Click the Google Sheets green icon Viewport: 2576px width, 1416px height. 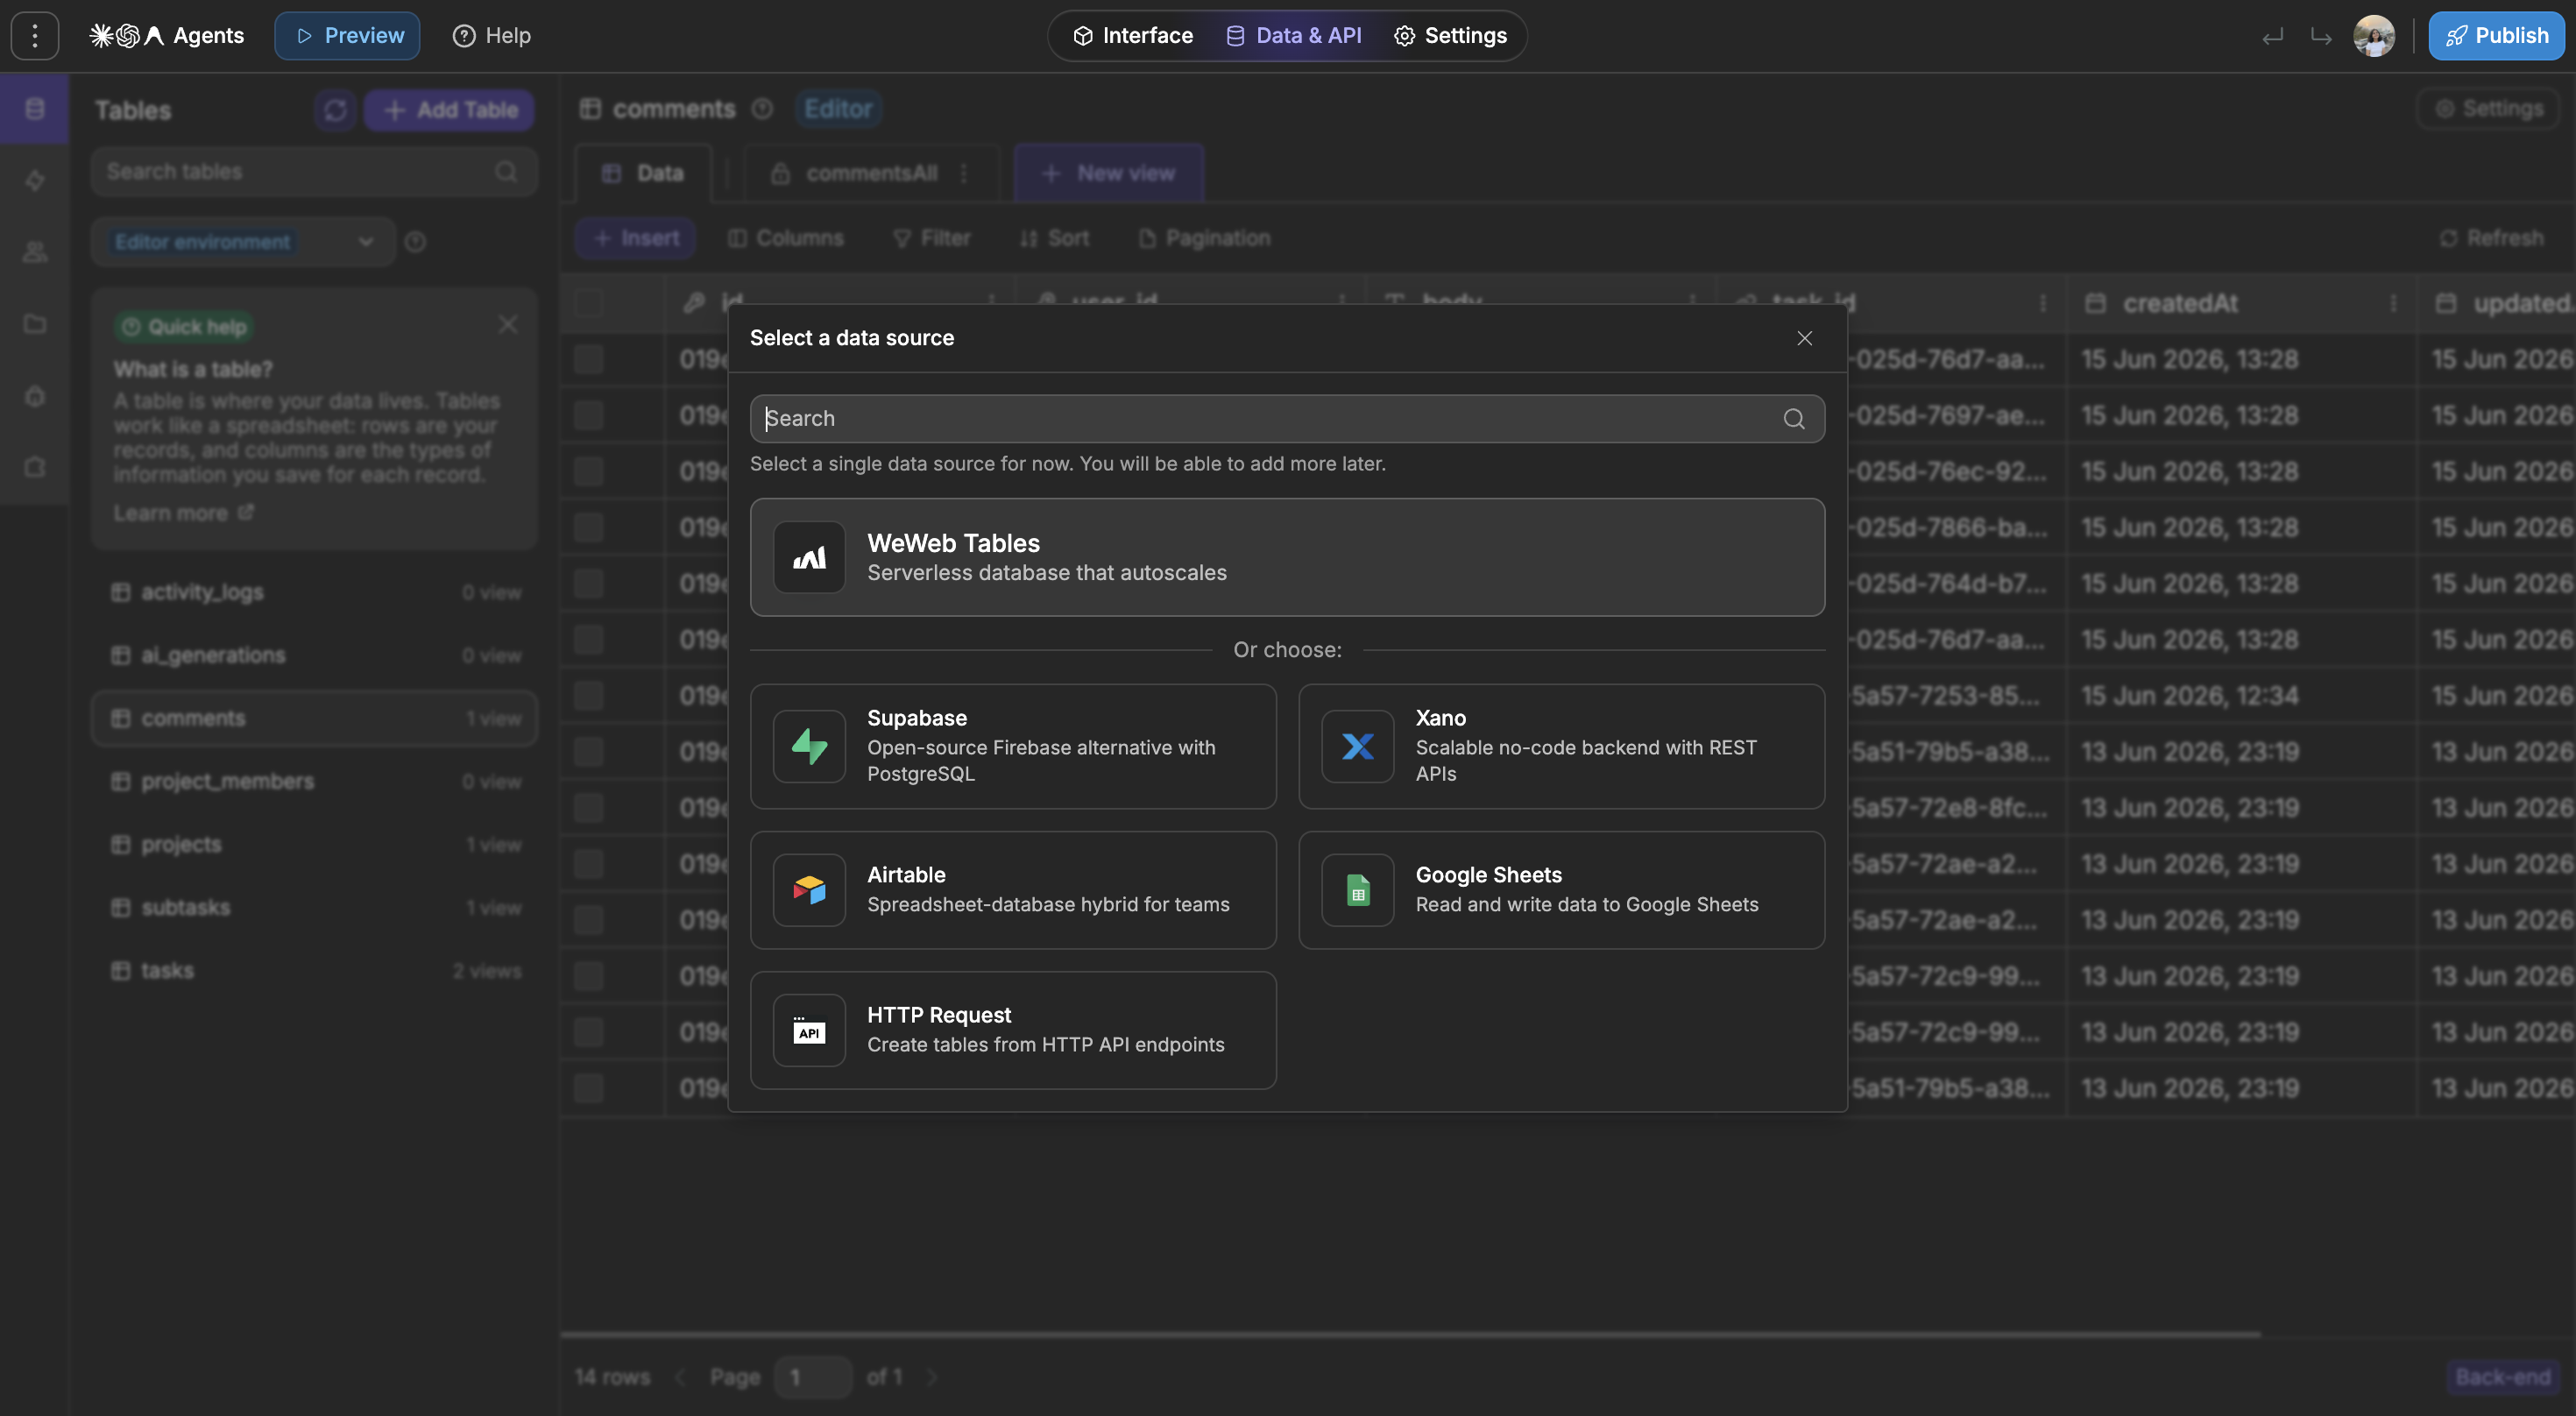click(1357, 890)
